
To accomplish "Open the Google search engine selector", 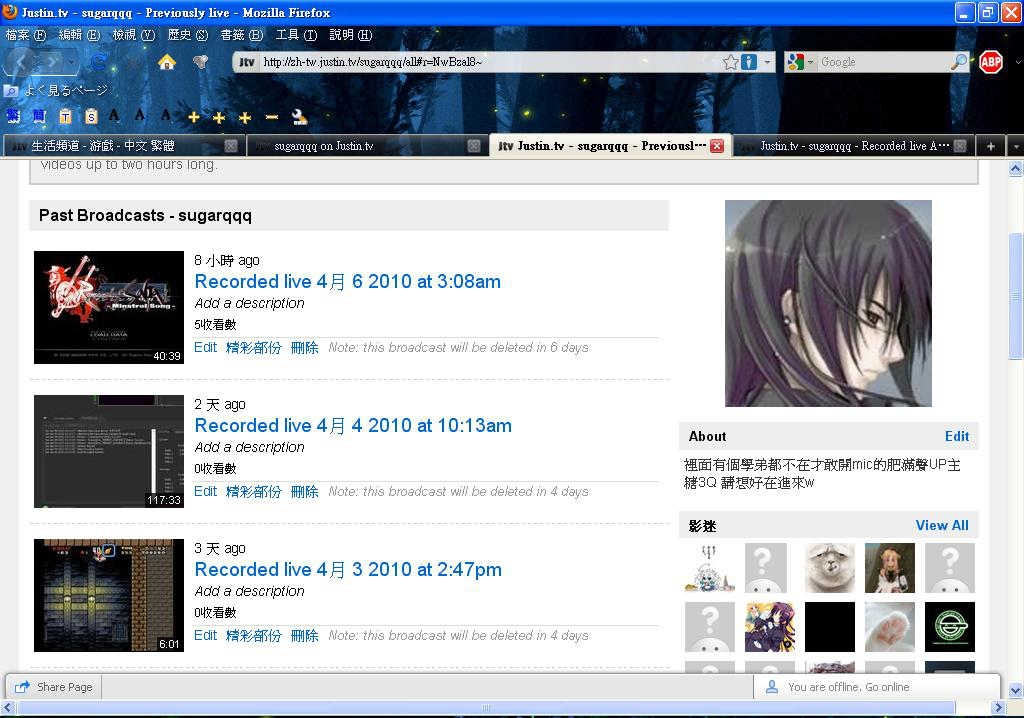I will 801,62.
